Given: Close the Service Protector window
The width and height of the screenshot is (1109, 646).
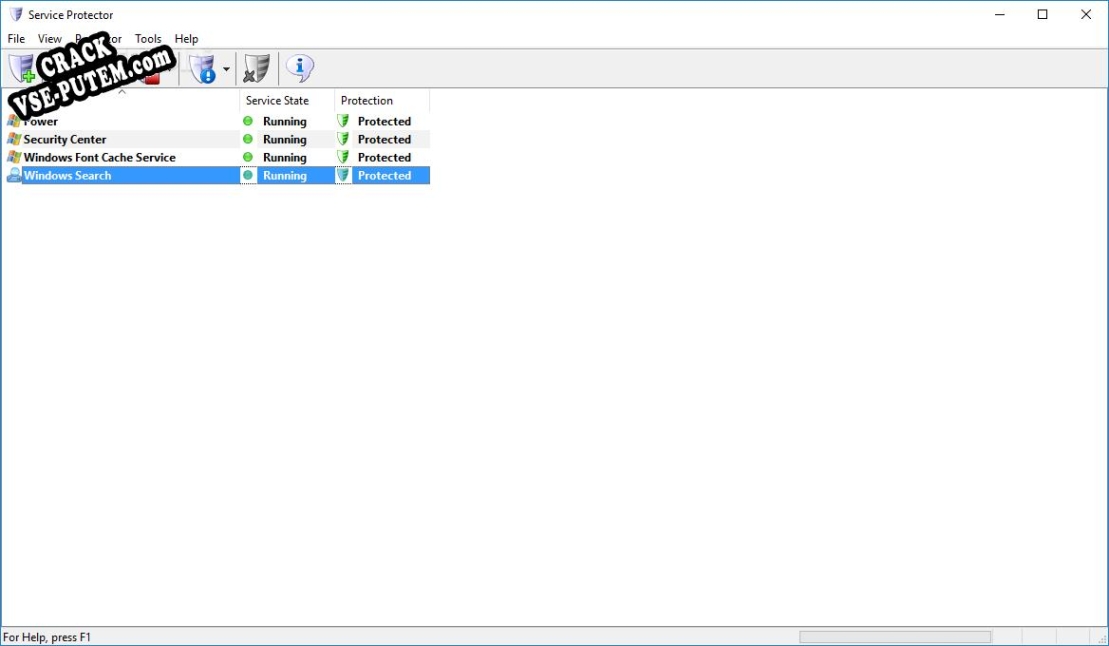Looking at the screenshot, I should pyautogui.click(x=1086, y=15).
